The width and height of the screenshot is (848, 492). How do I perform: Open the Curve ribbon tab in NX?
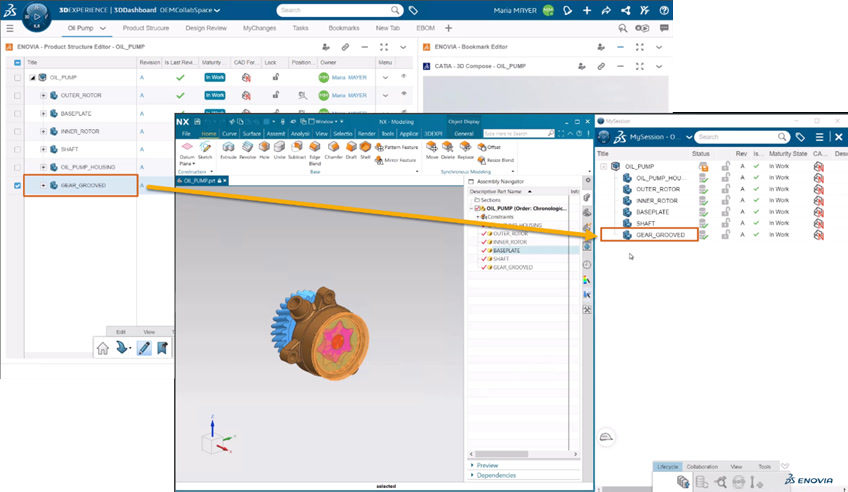pyautogui.click(x=229, y=134)
